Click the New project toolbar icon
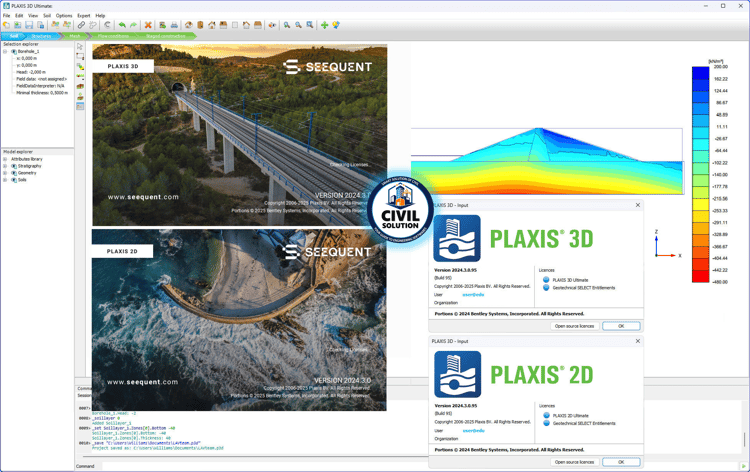Screen dimensions: 750x472 coord(6,25)
